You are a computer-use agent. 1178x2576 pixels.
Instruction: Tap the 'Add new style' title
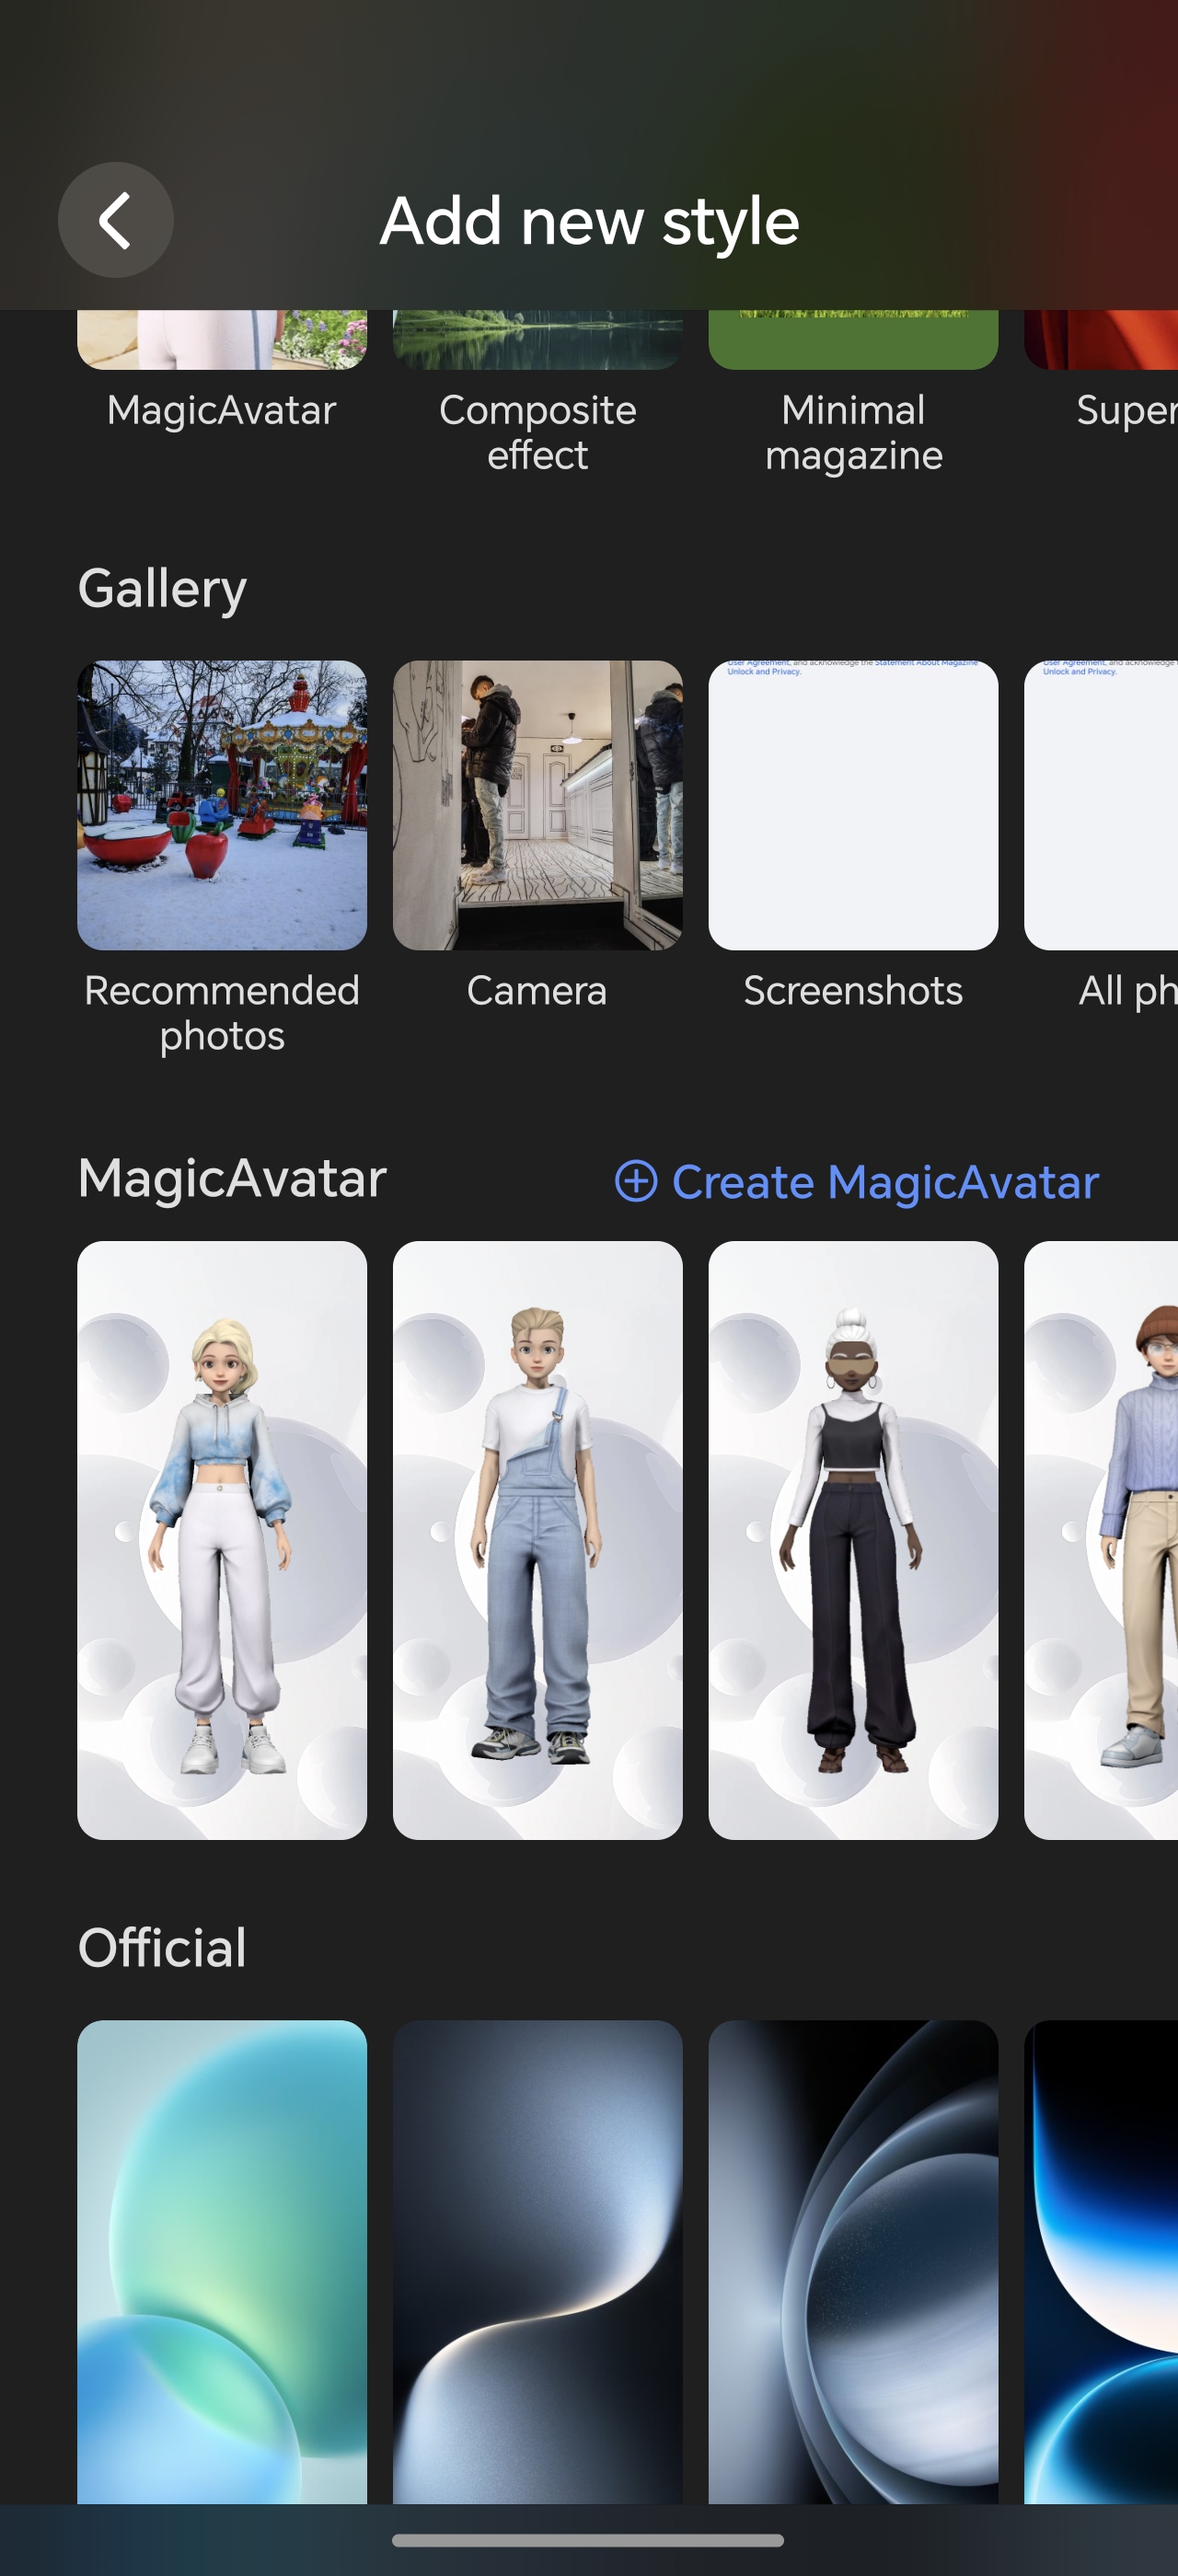(589, 220)
